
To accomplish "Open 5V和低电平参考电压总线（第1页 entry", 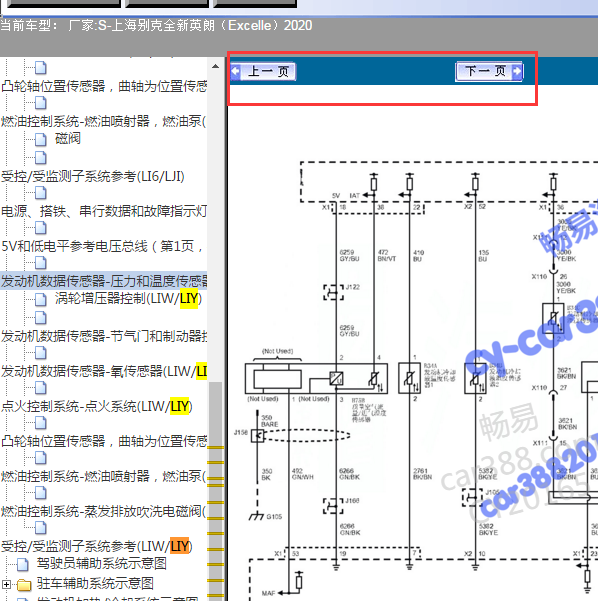I will coord(102,246).
